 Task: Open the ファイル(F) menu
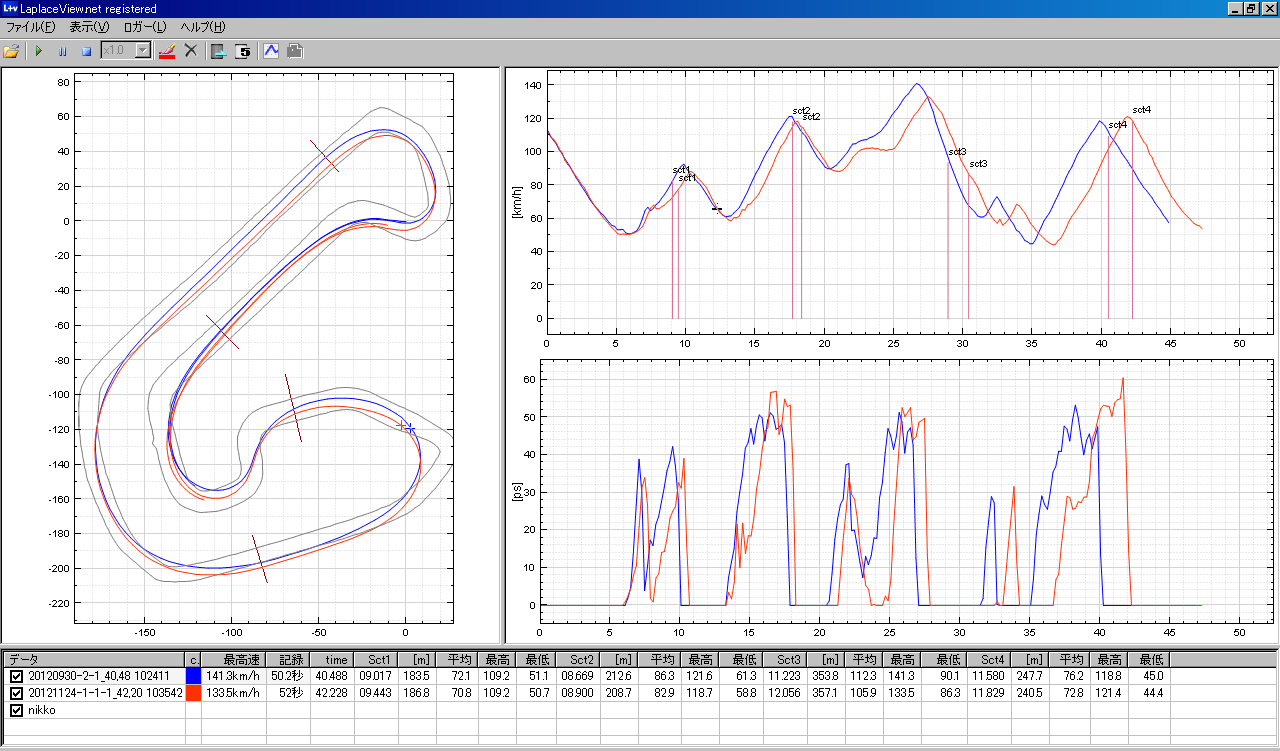pos(31,27)
